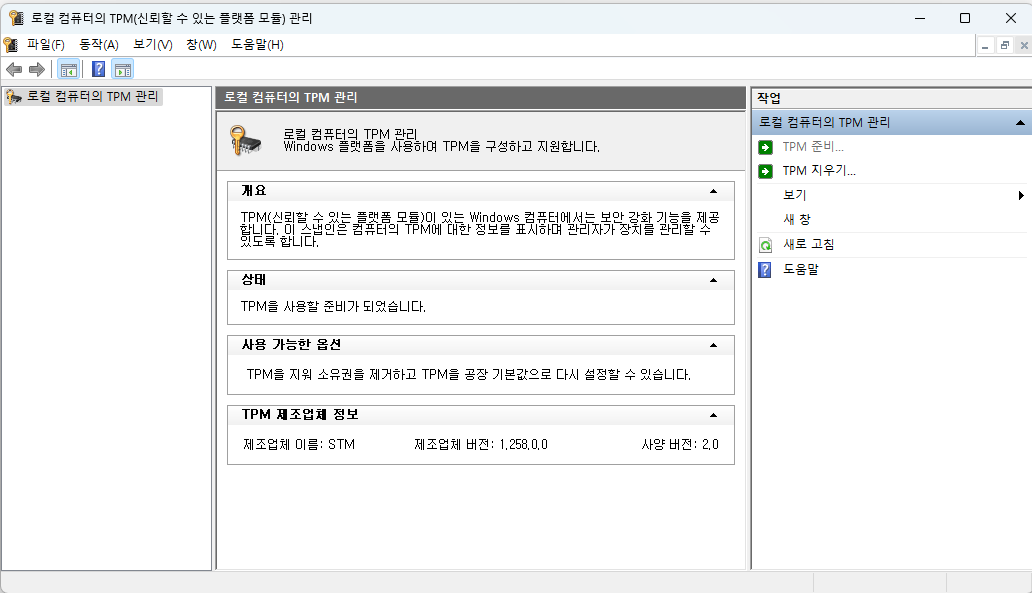Image resolution: width=1032 pixels, height=593 pixels.
Task: Click the help icon beside 도움말 in the actions pane
Action: (765, 270)
